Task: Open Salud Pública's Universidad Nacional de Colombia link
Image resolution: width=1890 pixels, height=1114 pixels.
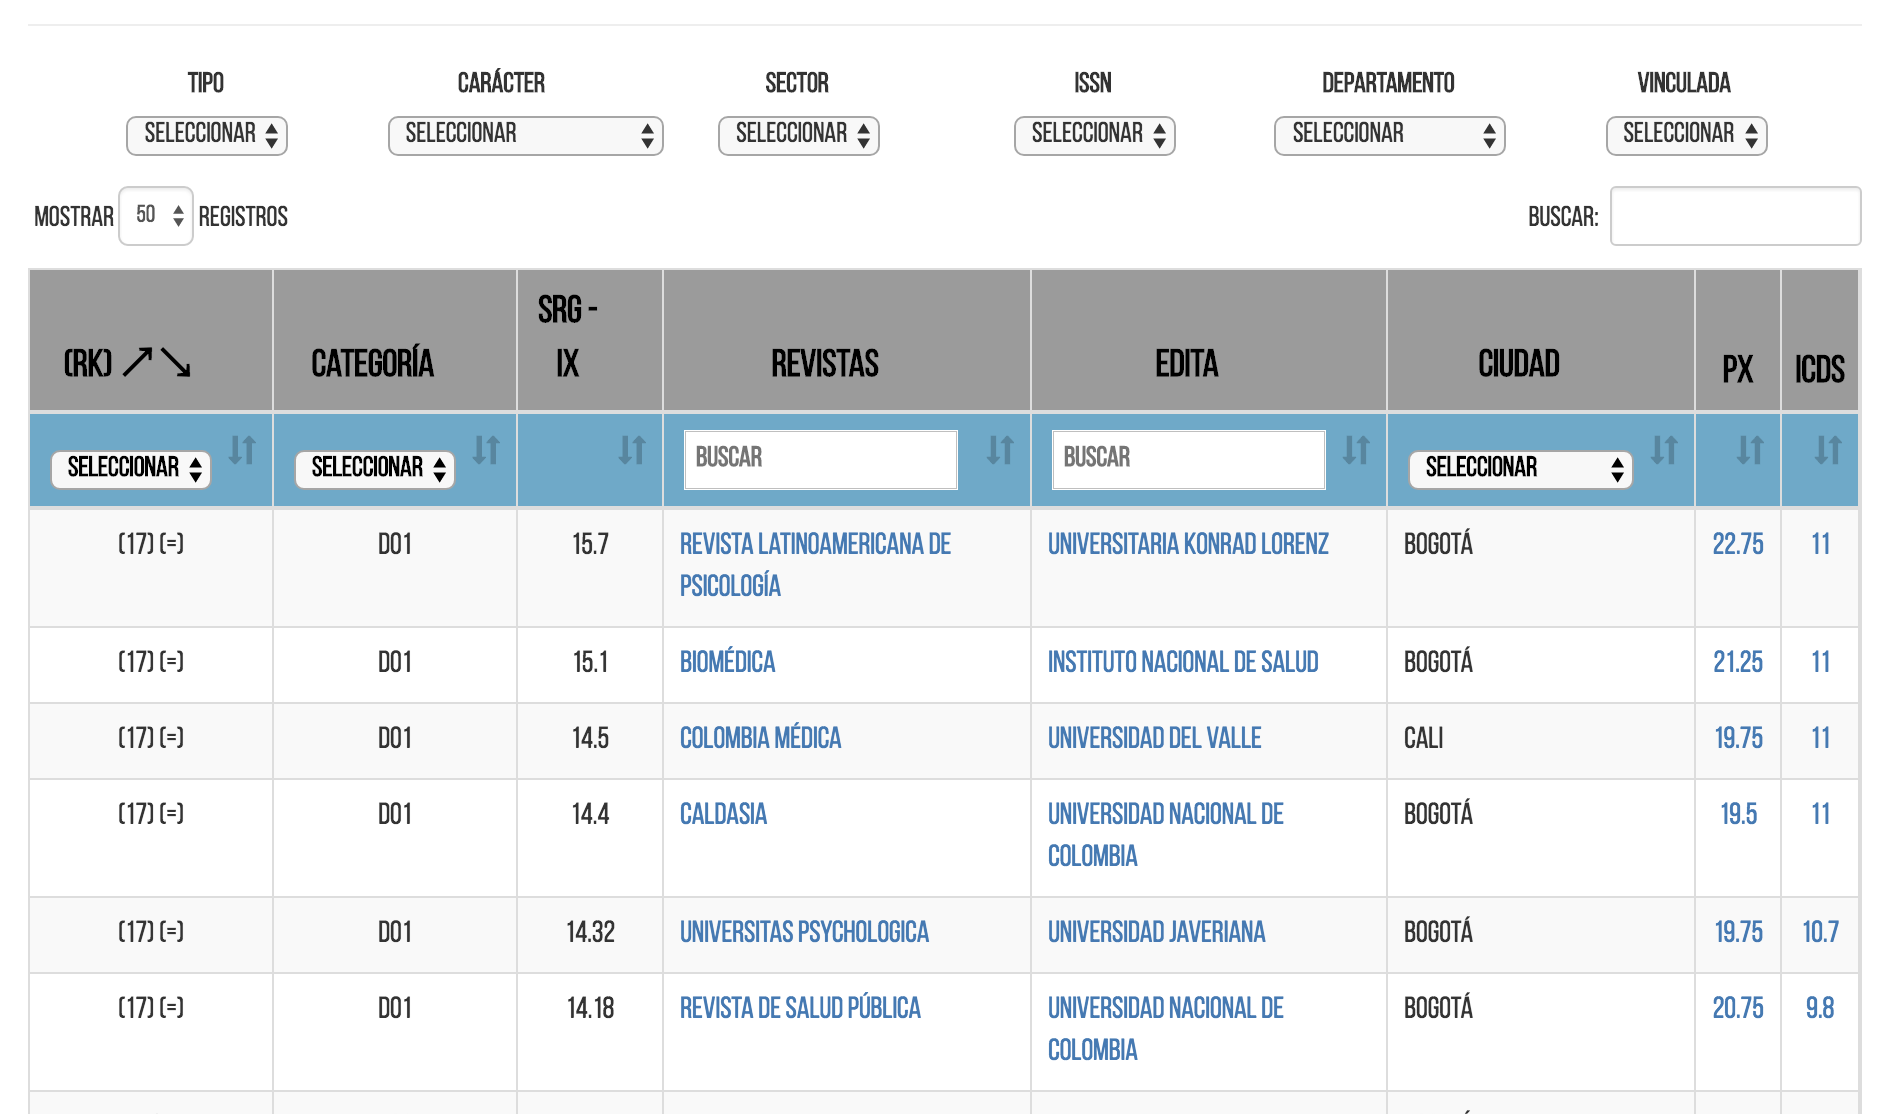Action: pyautogui.click(x=1166, y=1029)
